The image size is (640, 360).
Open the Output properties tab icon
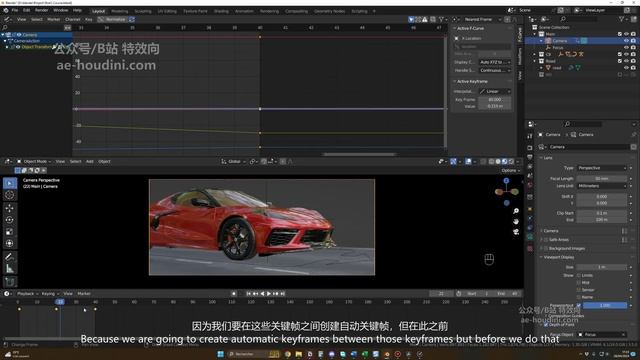point(530,158)
